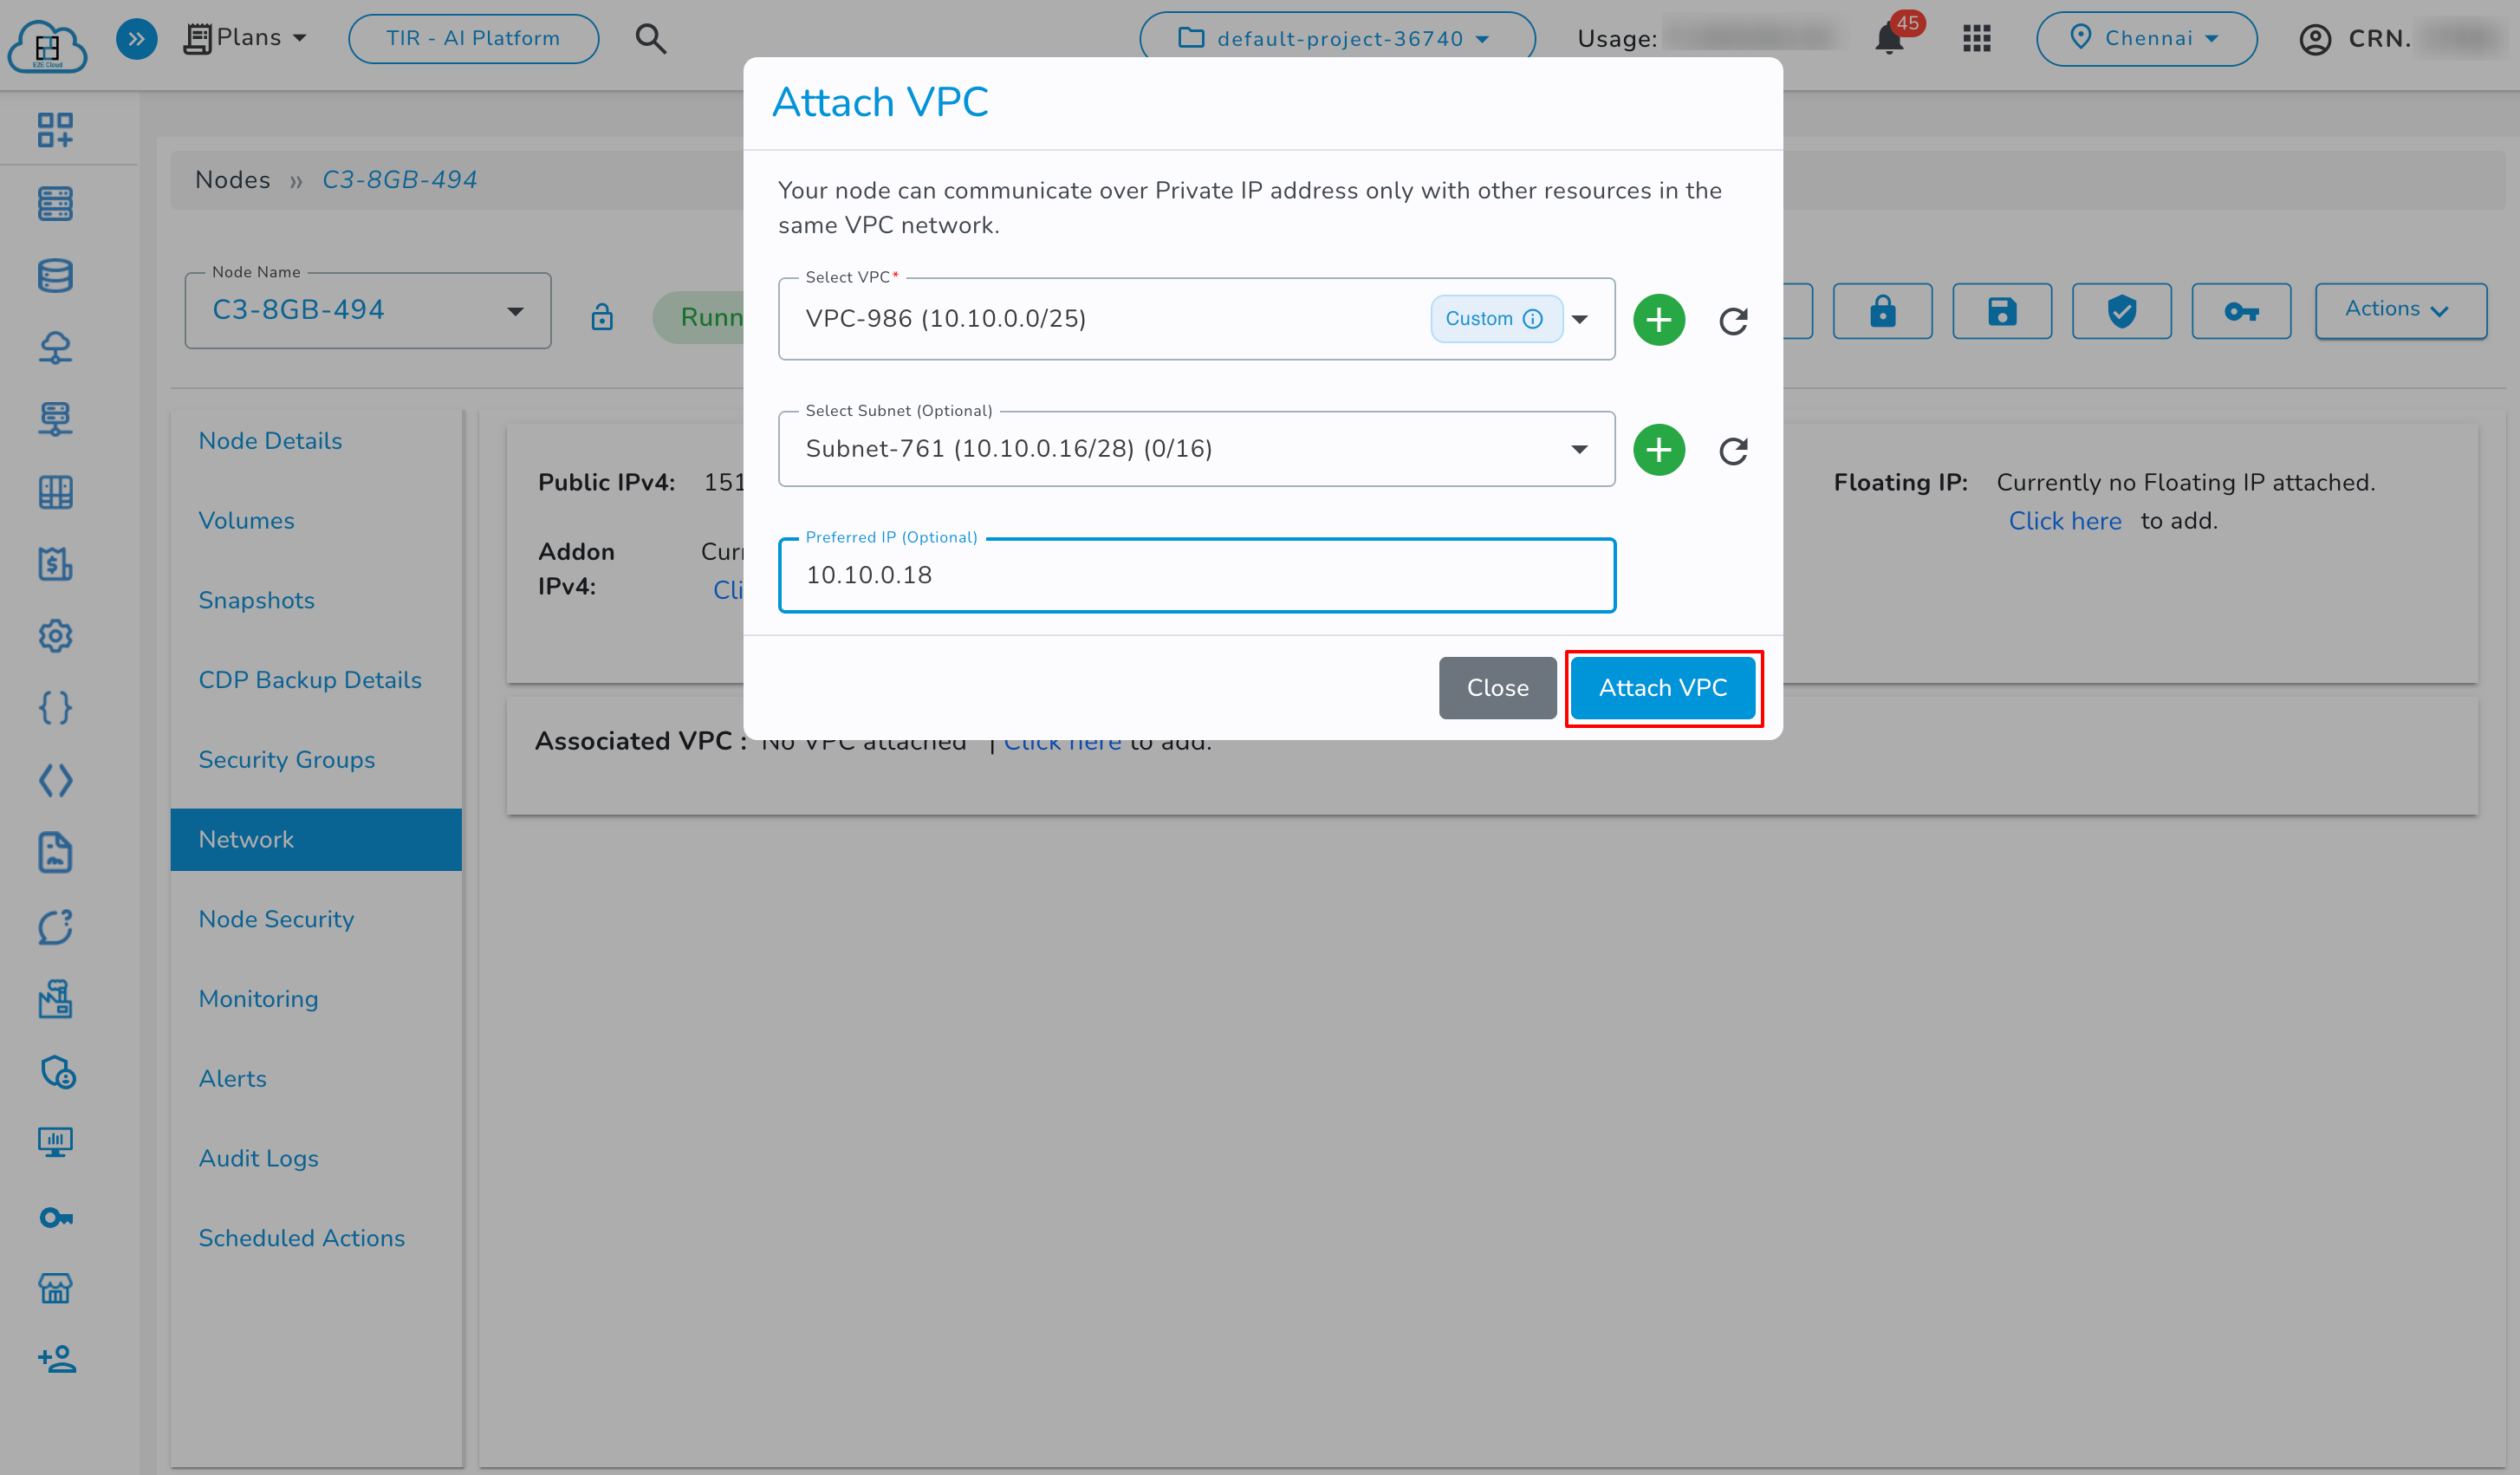Open the Actions dropdown menu
Viewport: 2520px width, 1475px height.
[2400, 309]
